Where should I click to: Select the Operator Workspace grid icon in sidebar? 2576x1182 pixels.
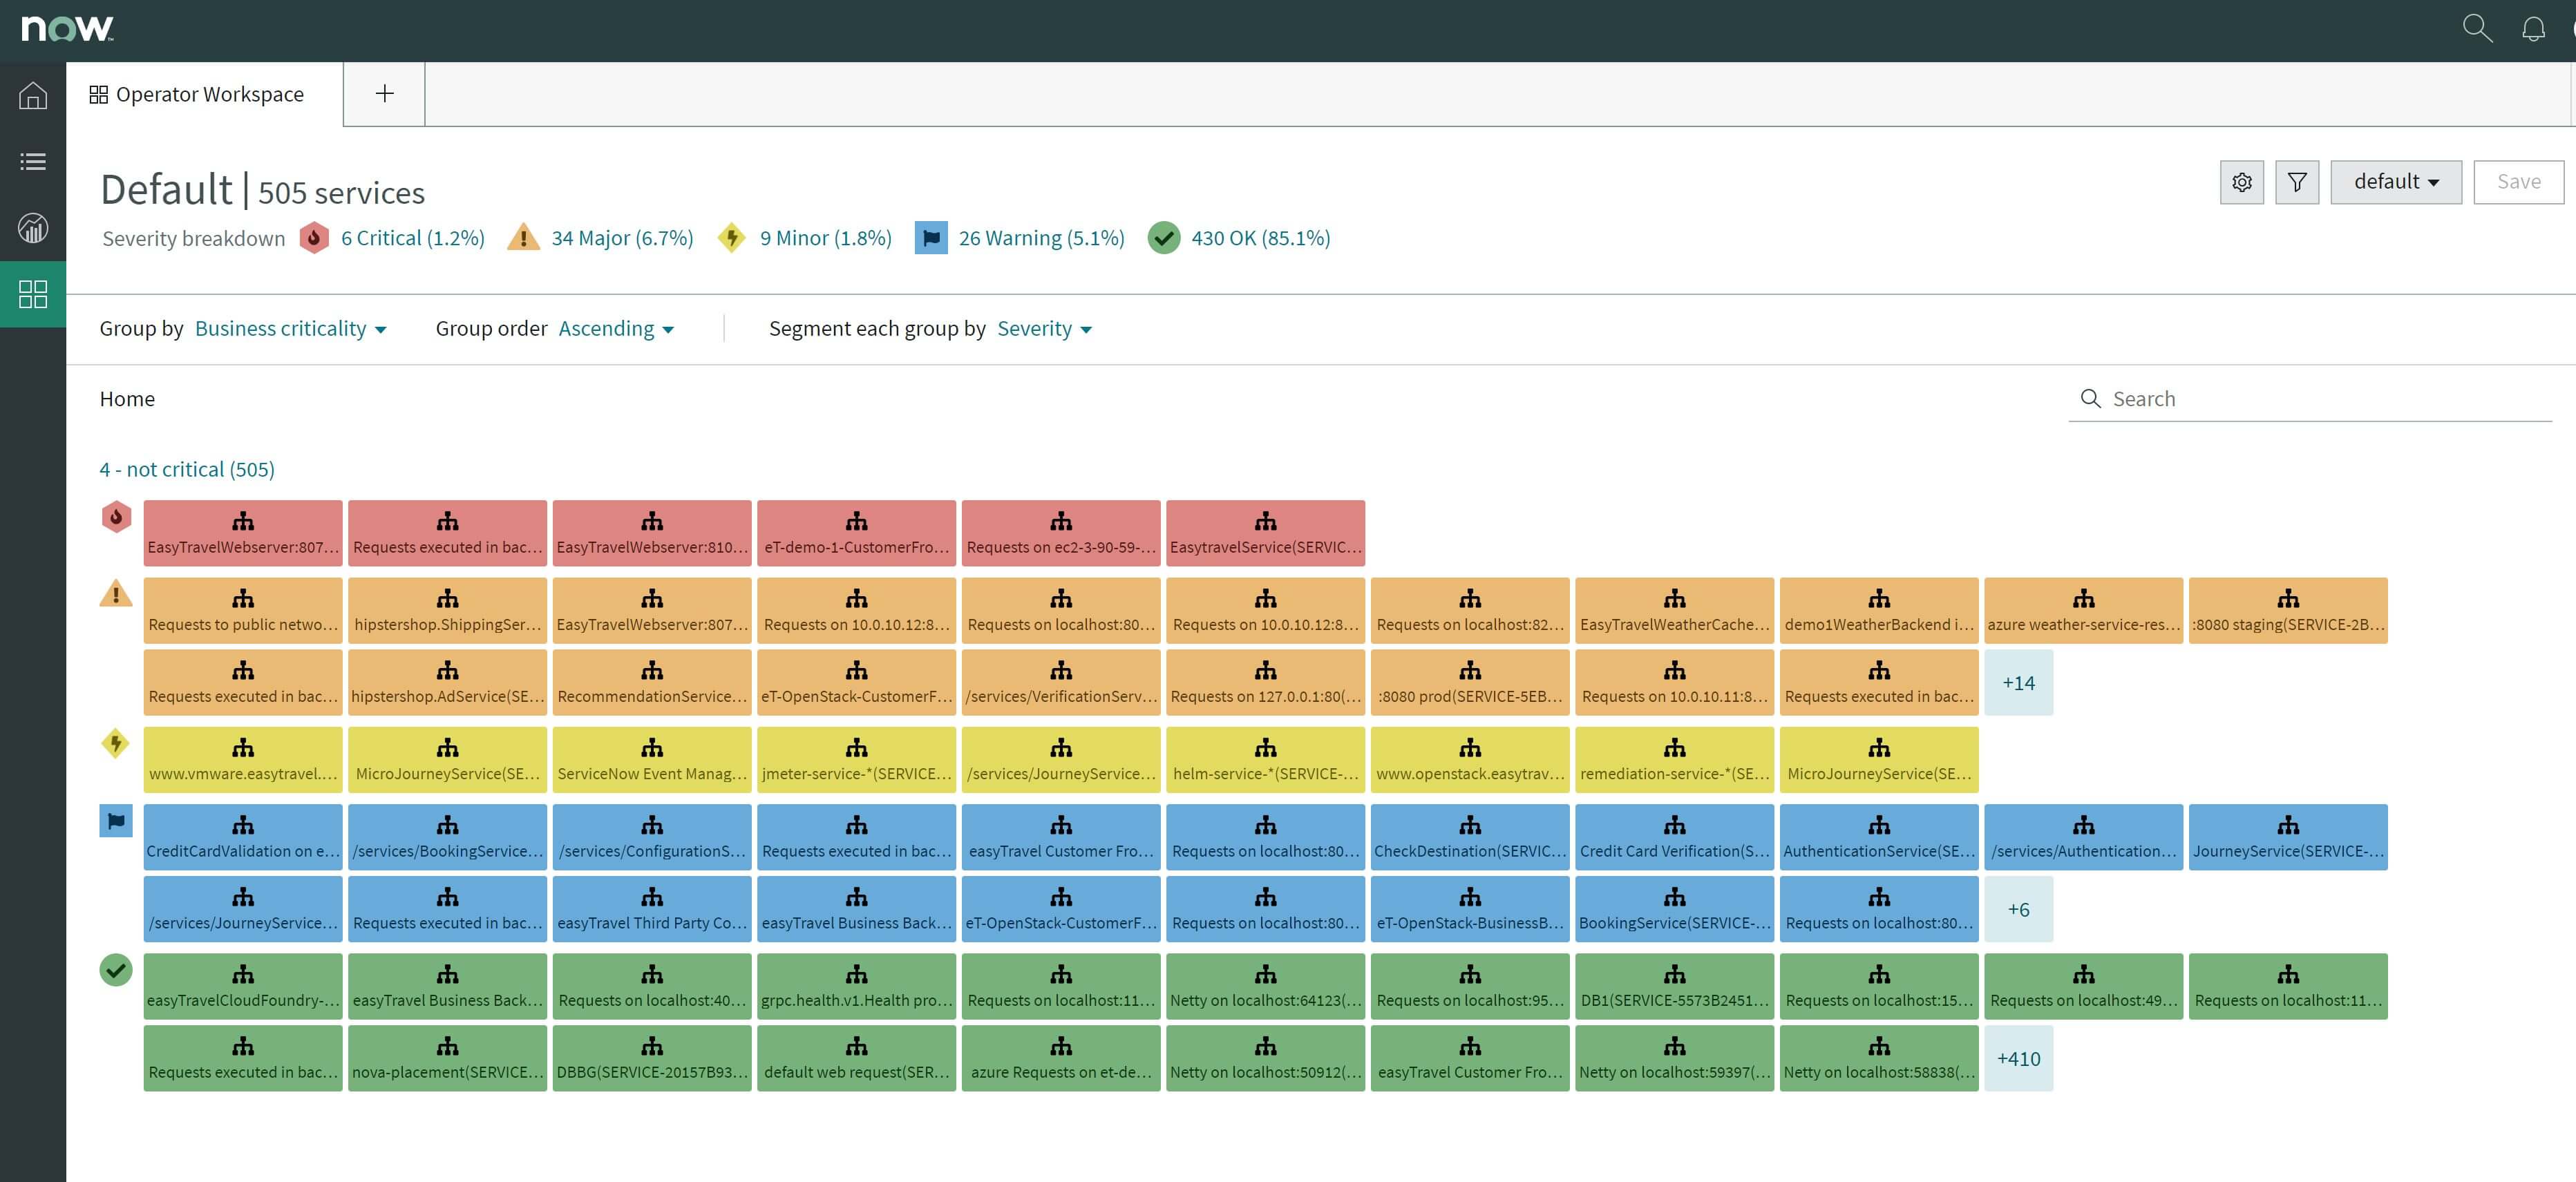coord(33,294)
